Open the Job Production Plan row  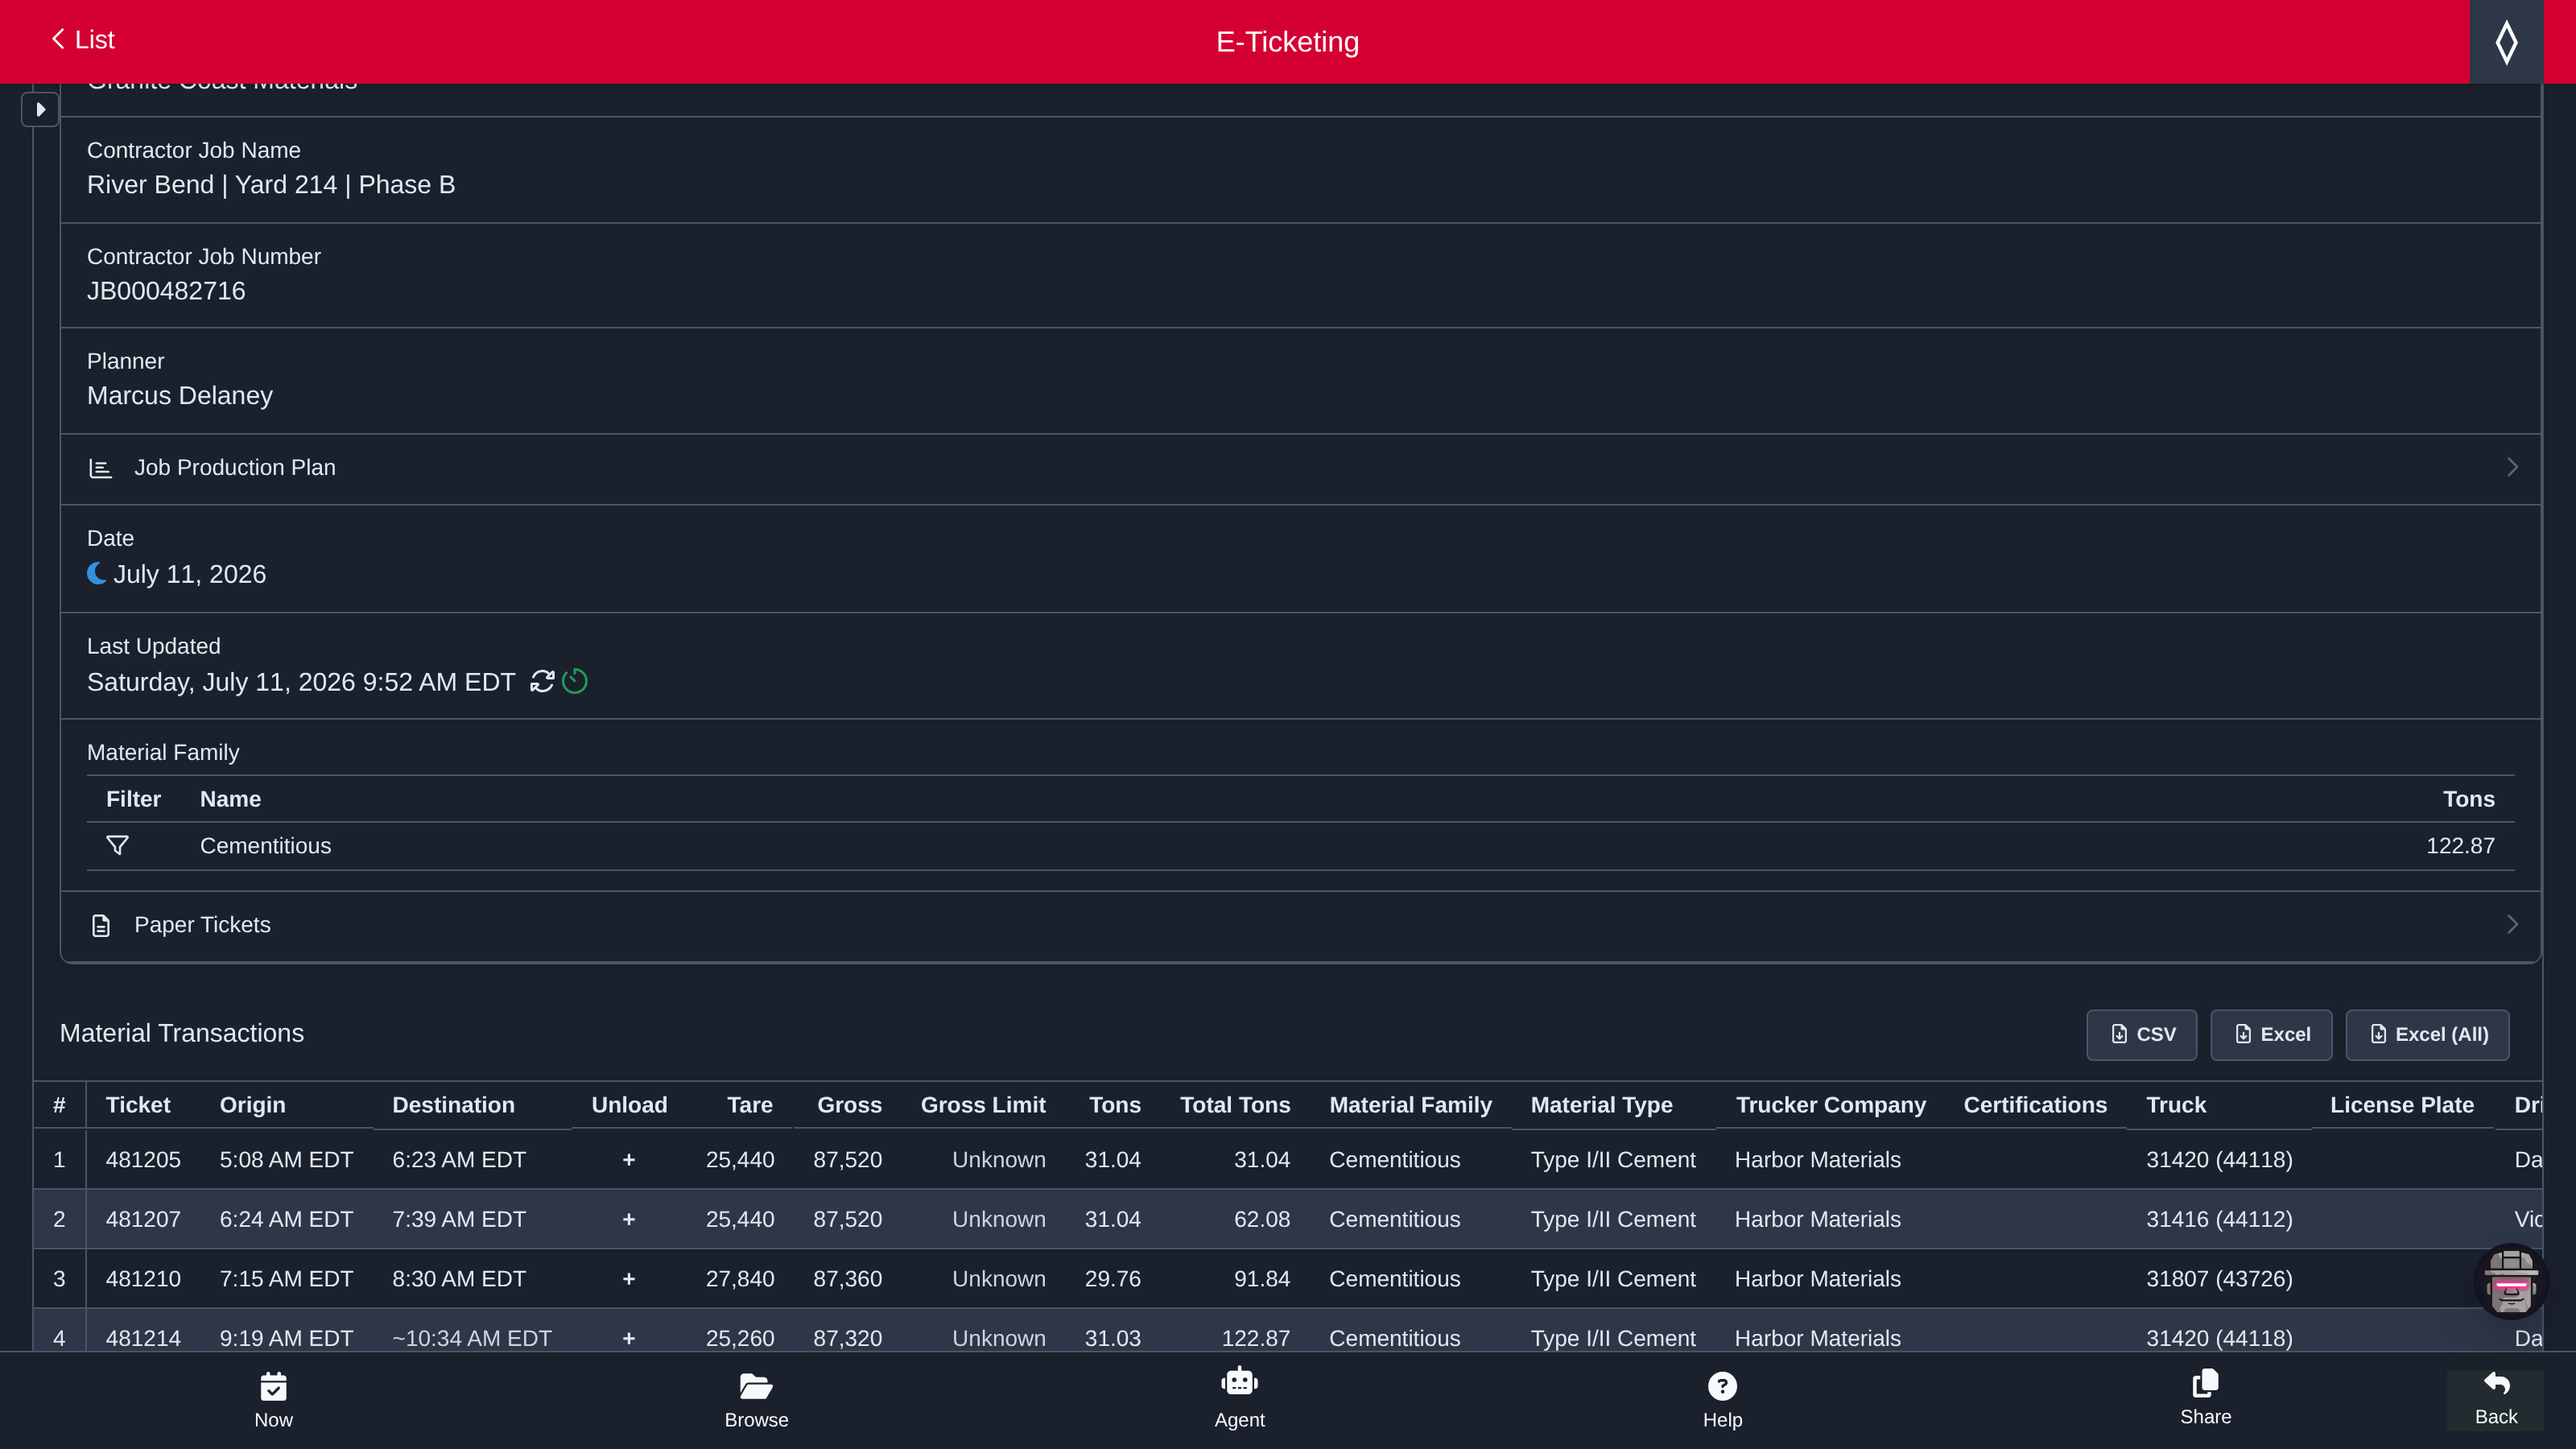1300,468
